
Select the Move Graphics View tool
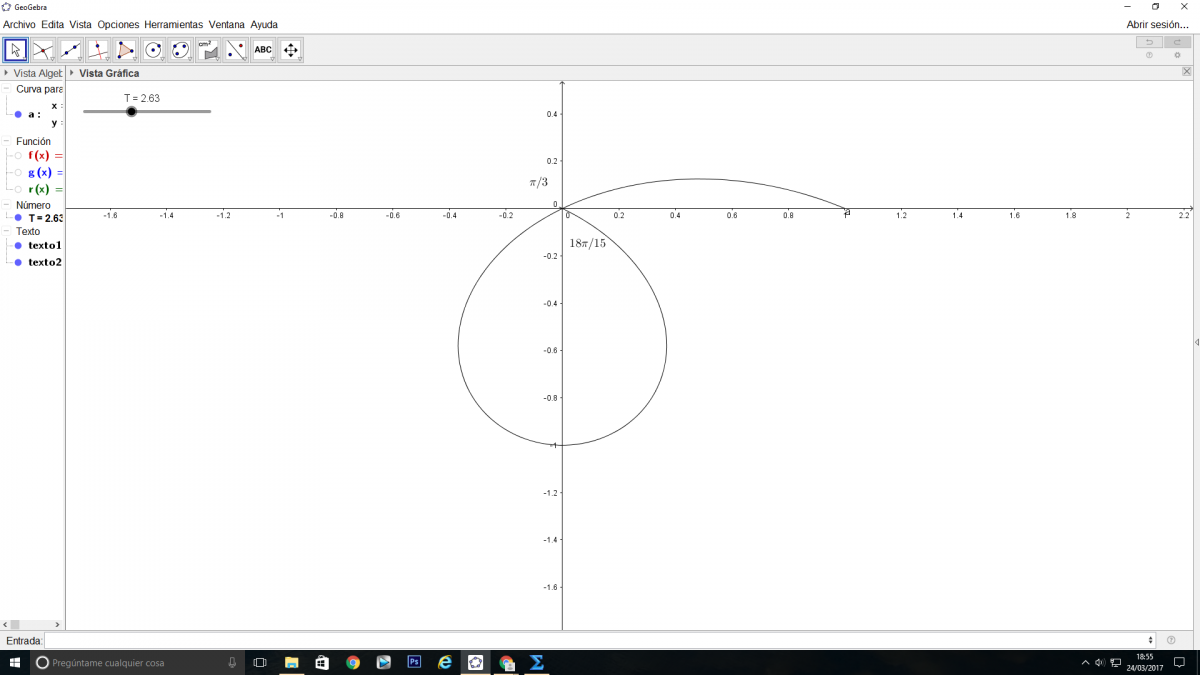291,50
